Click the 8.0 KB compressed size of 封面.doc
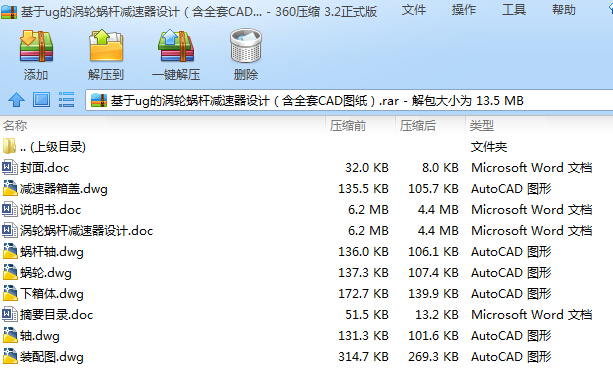Screen dimensions: 613x387 [440, 168]
